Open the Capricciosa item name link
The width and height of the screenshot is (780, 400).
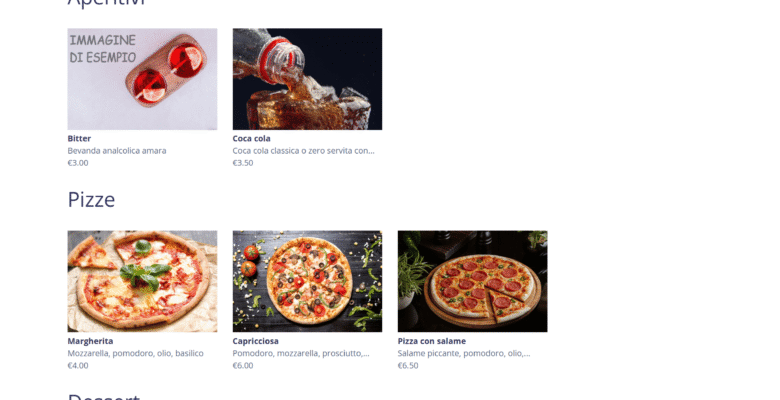point(256,341)
